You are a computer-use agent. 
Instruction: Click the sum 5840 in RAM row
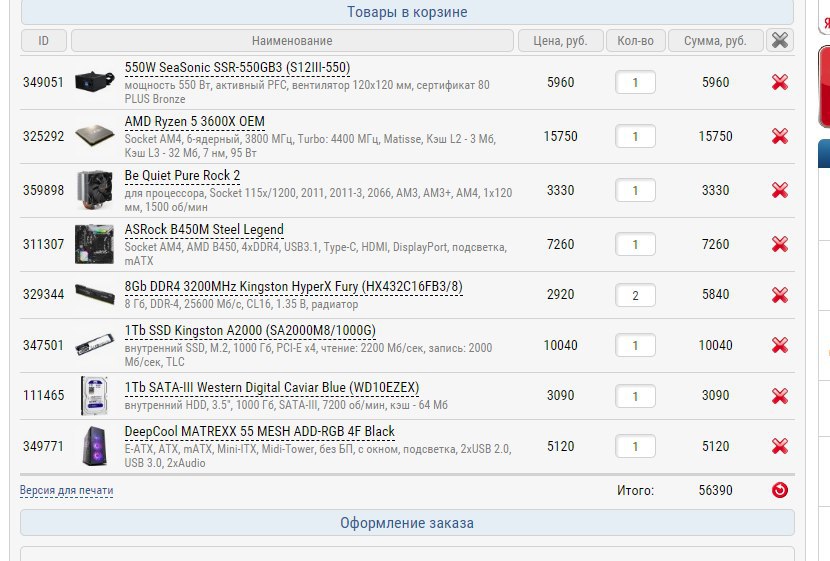[715, 294]
